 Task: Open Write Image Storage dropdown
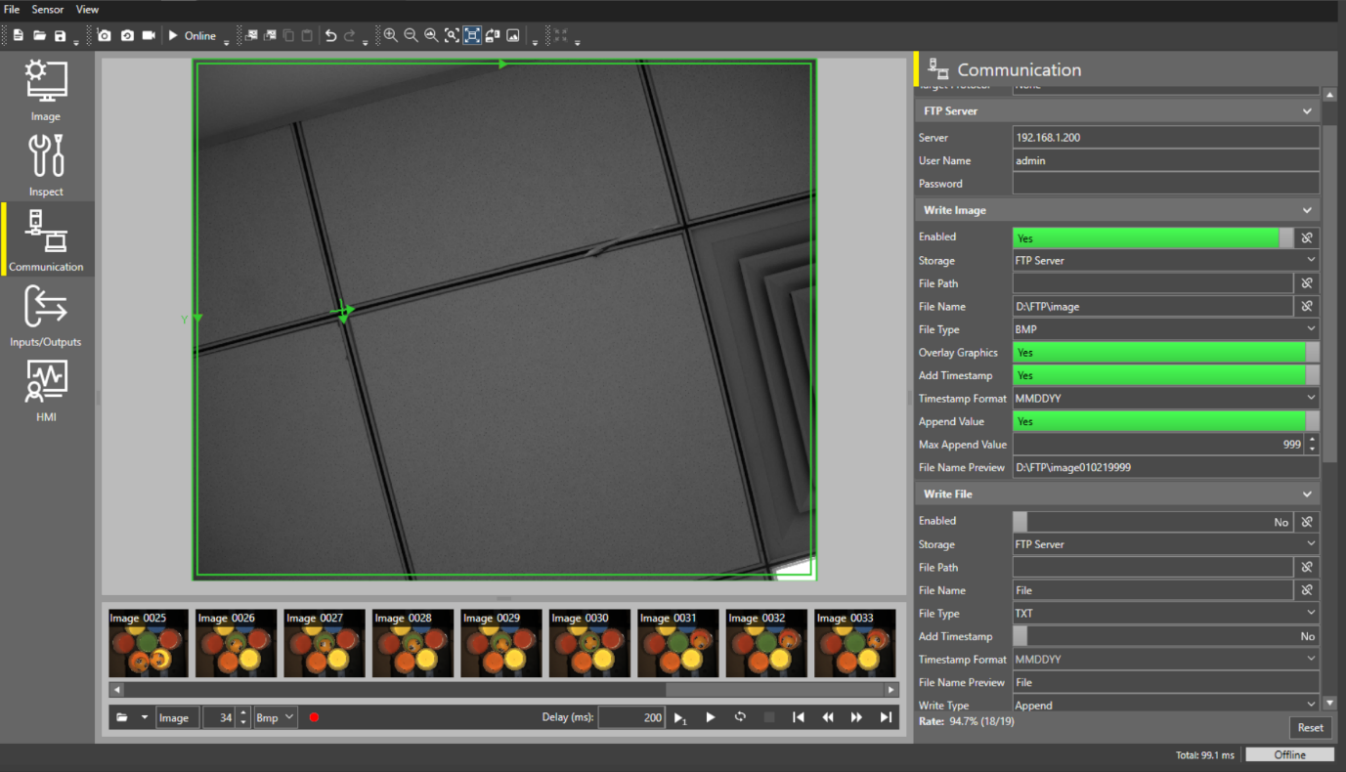point(1166,261)
